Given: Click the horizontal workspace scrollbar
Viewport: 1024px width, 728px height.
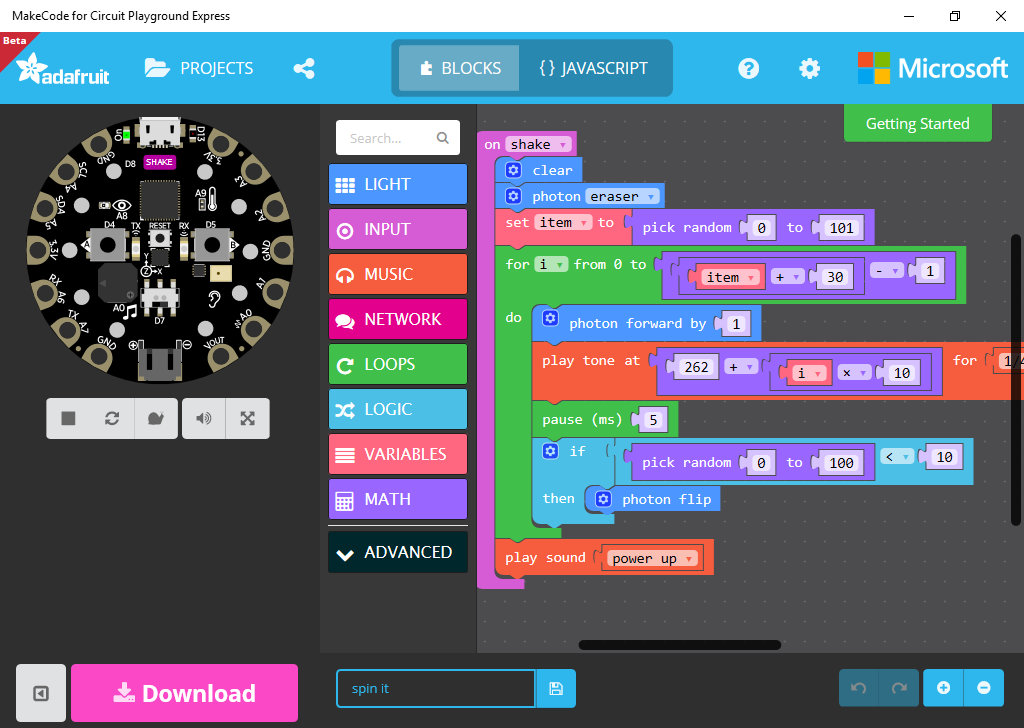Looking at the screenshot, I should 680,645.
